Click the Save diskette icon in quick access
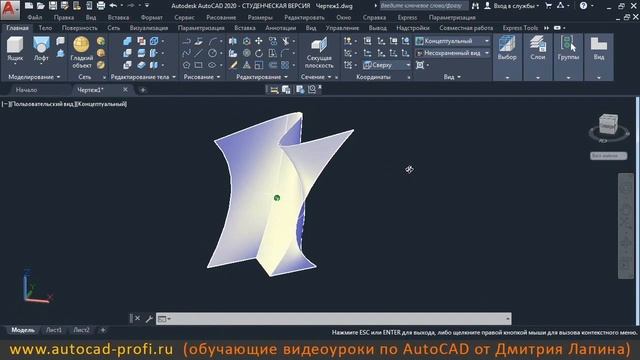Viewport: 640px width, 360px height. pyautogui.click(x=53, y=6)
